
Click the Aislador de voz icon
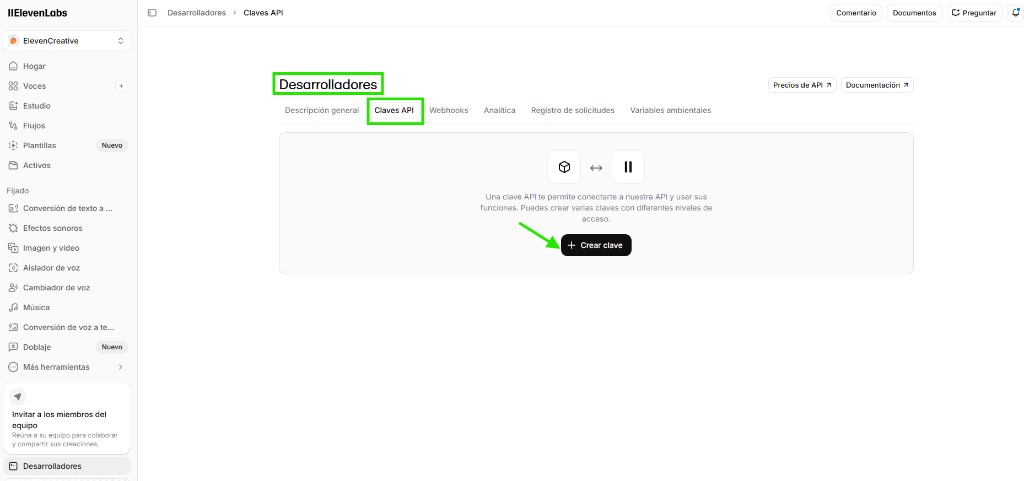13,268
